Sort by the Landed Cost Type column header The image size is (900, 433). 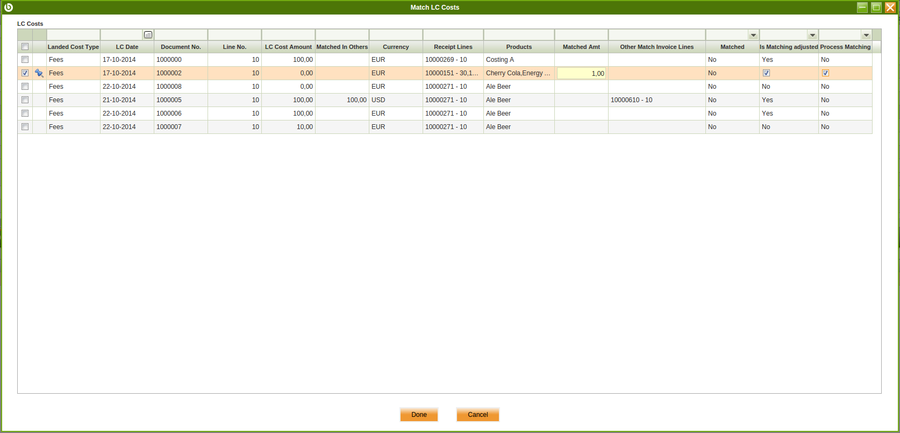[73, 47]
